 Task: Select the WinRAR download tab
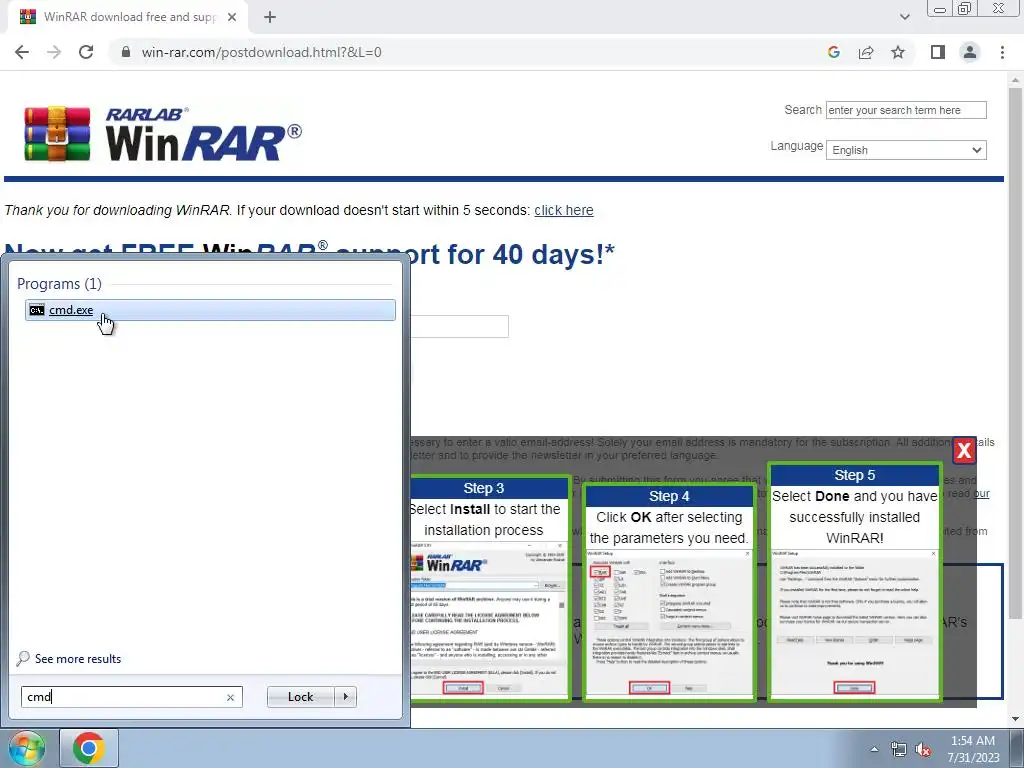(128, 17)
